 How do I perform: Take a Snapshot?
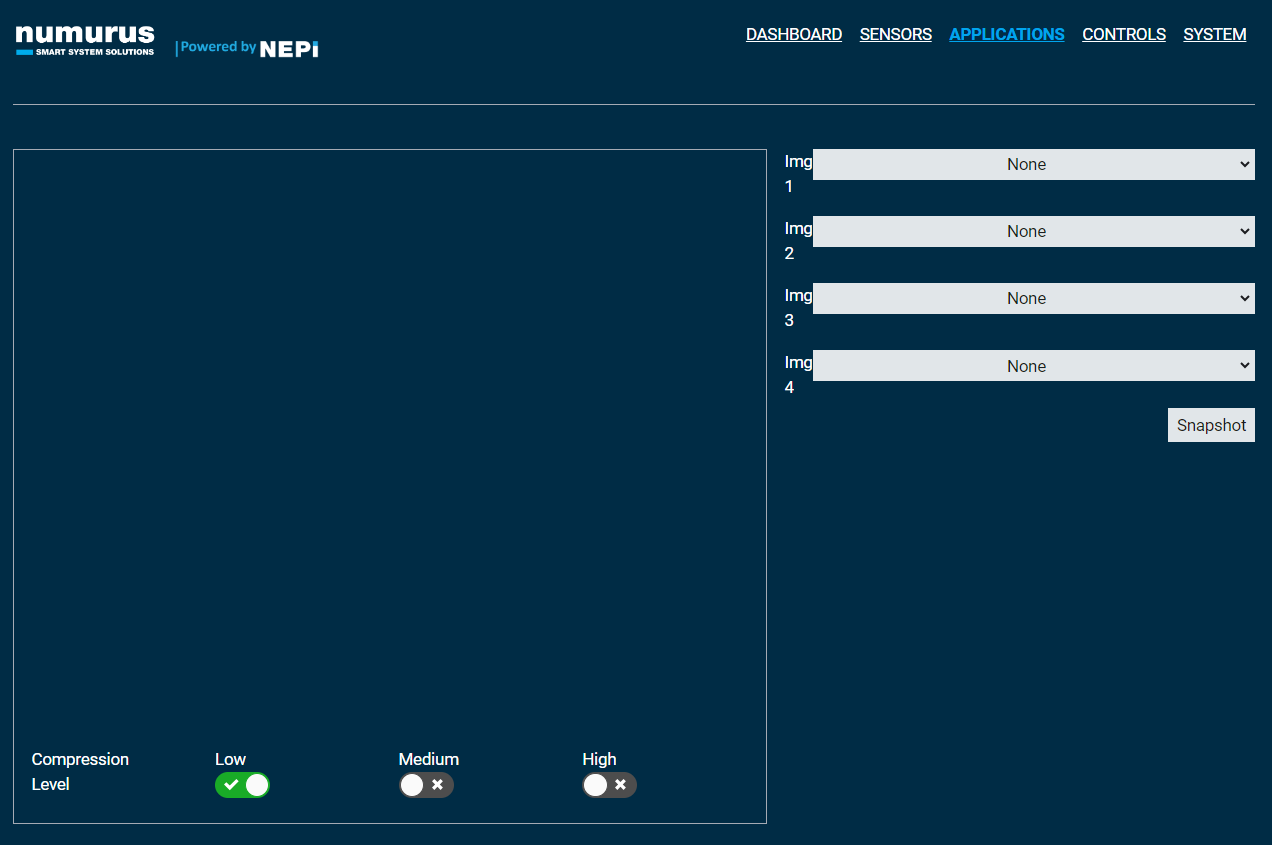[1211, 424]
